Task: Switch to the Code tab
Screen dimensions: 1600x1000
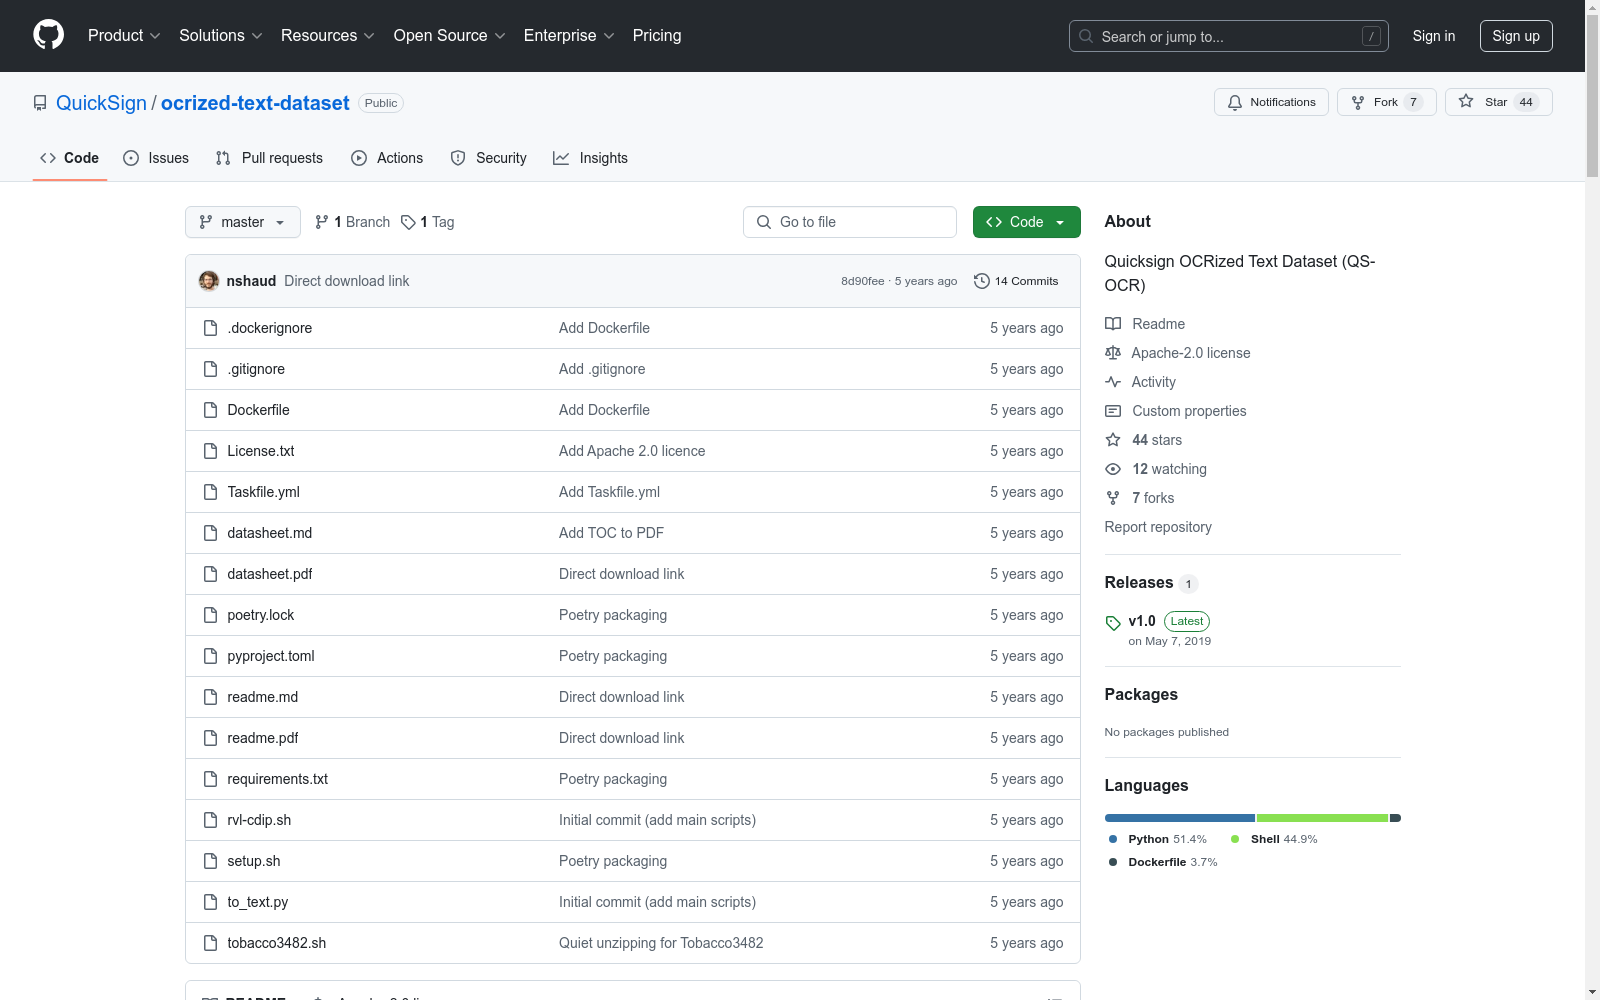Action: 70,158
